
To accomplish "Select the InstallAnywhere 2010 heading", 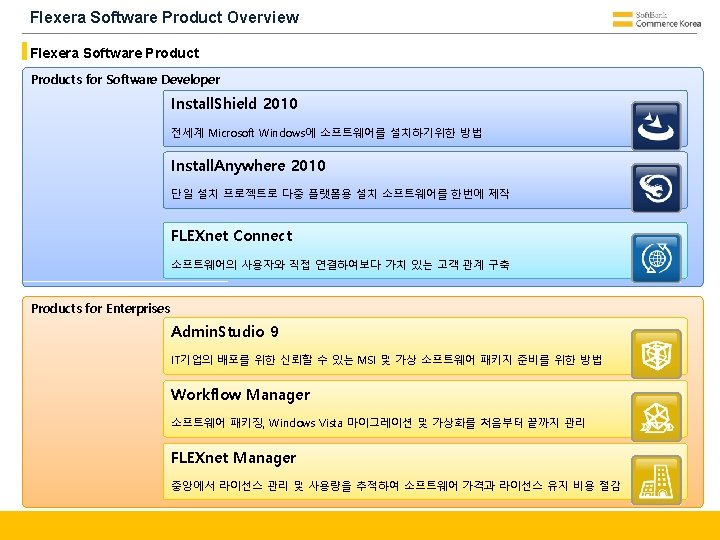I will [x=248, y=166].
